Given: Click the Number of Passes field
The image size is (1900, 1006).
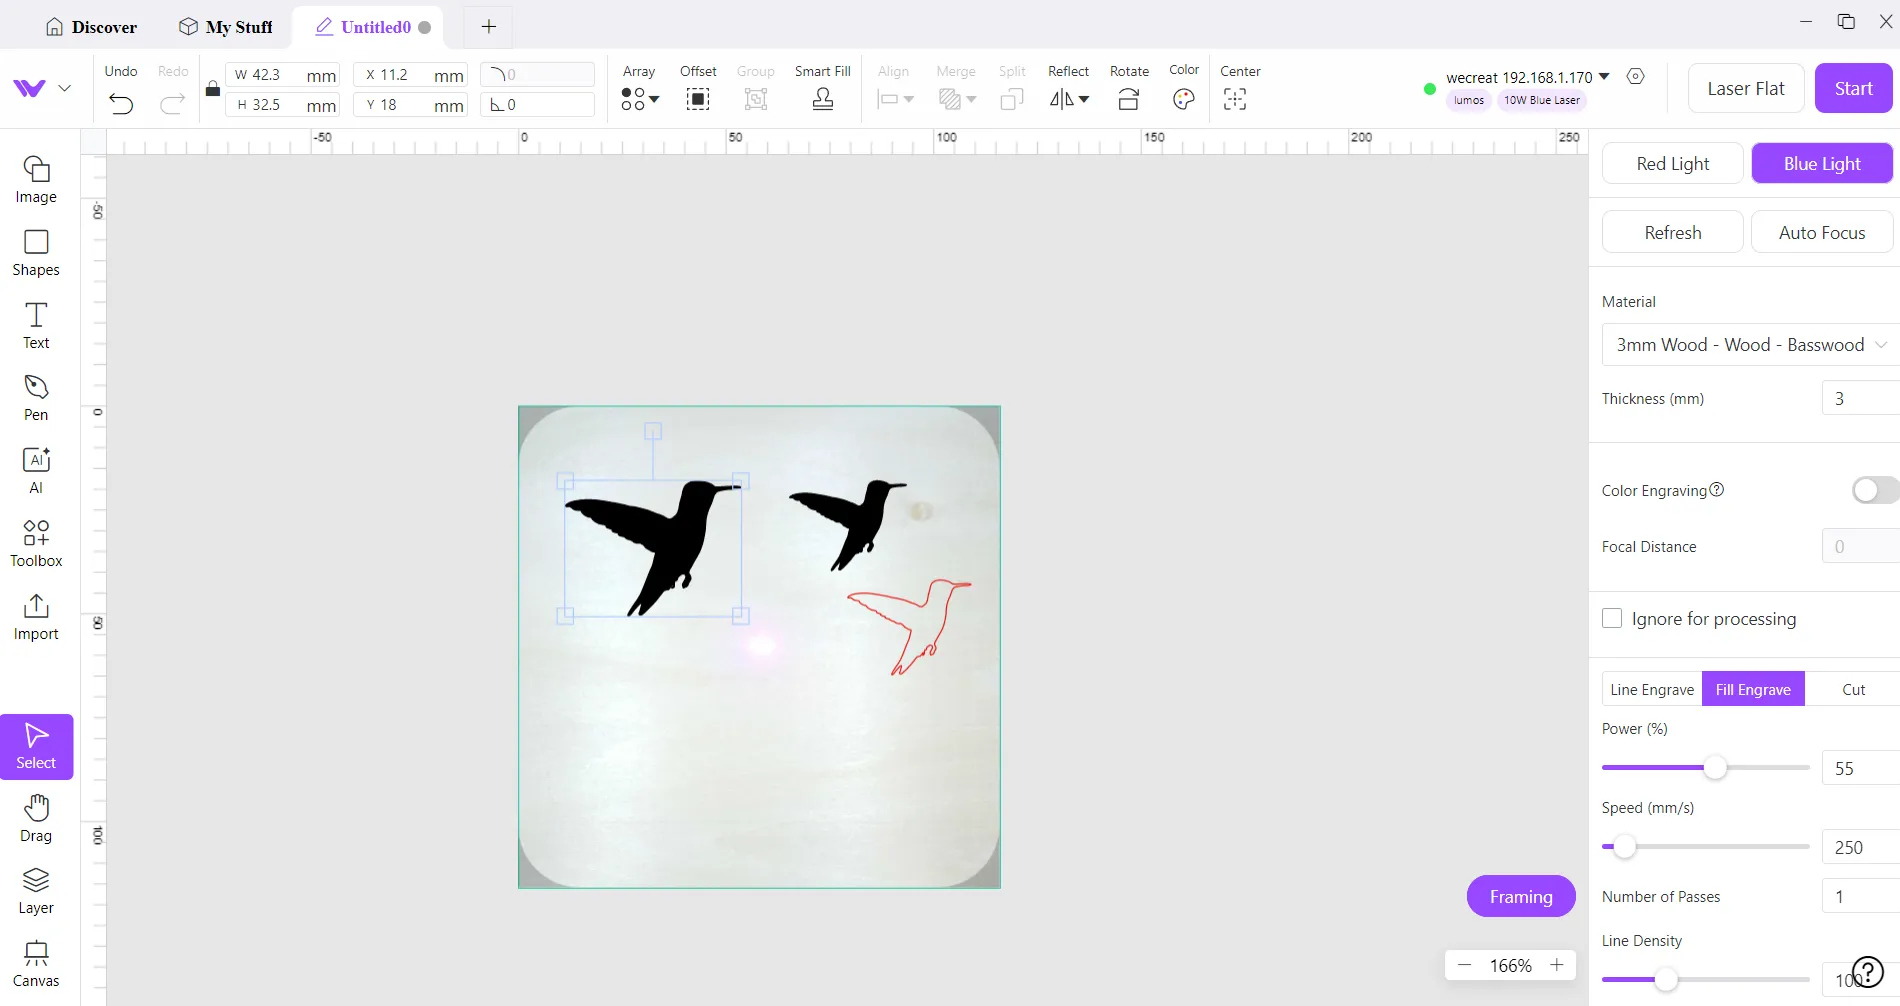Looking at the screenshot, I should click(1860, 896).
